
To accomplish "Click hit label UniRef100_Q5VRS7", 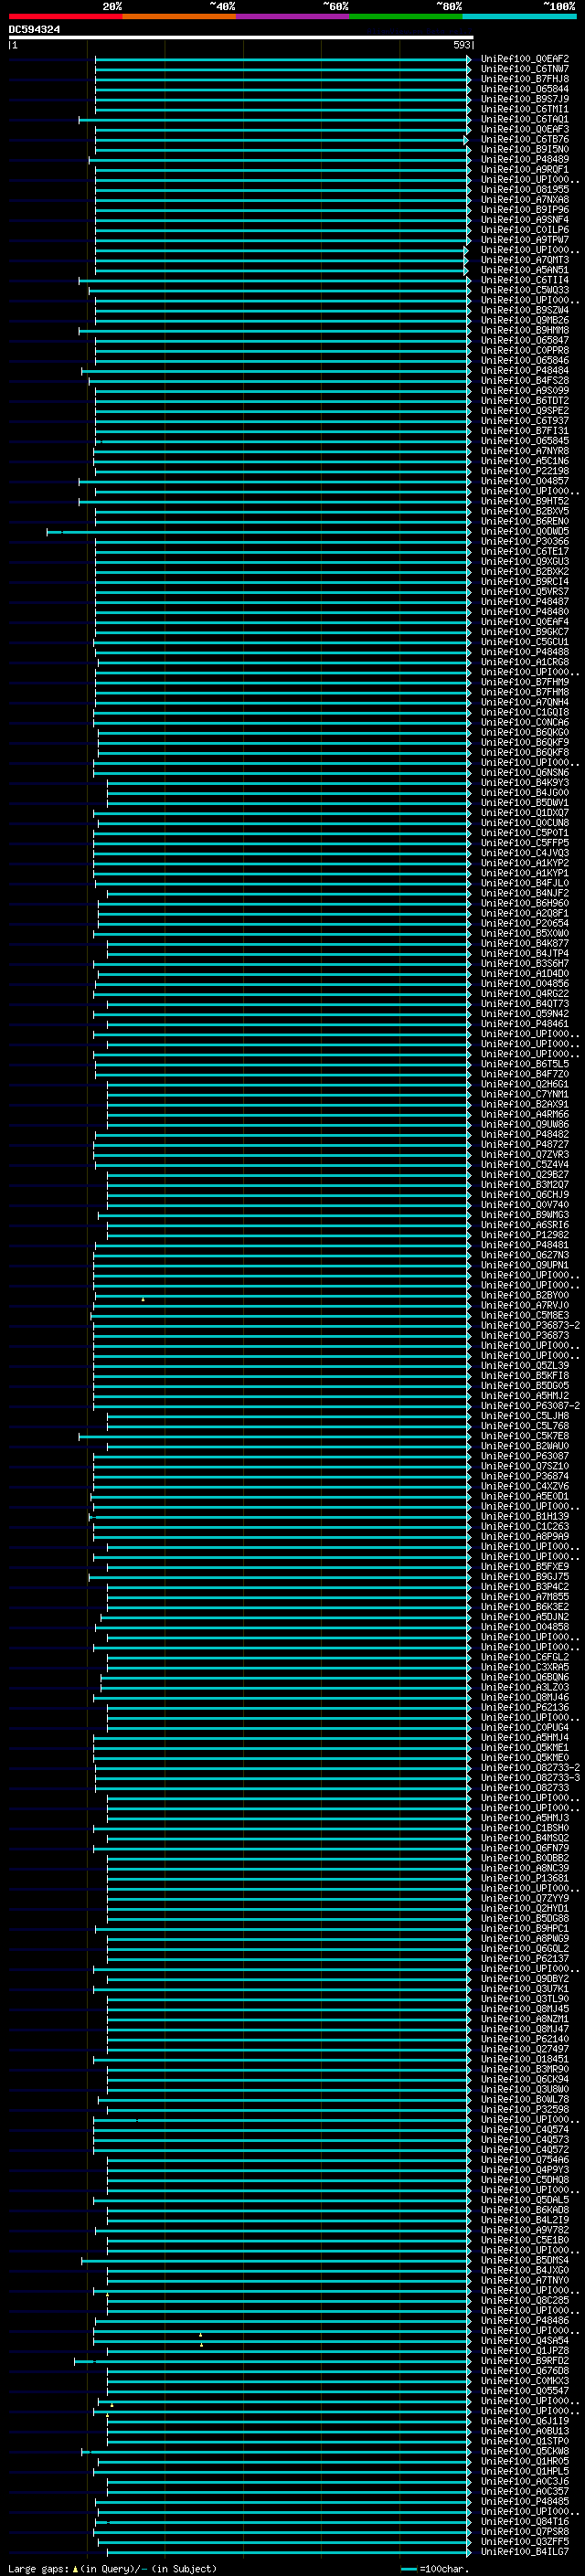I will click(525, 591).
